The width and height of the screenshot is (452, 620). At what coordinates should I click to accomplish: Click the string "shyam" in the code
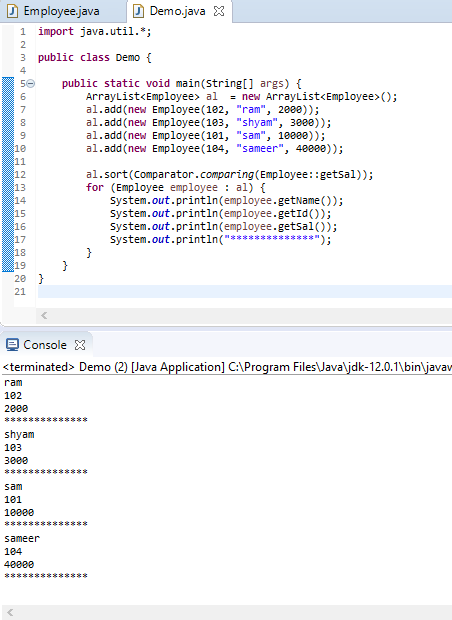pos(257,123)
